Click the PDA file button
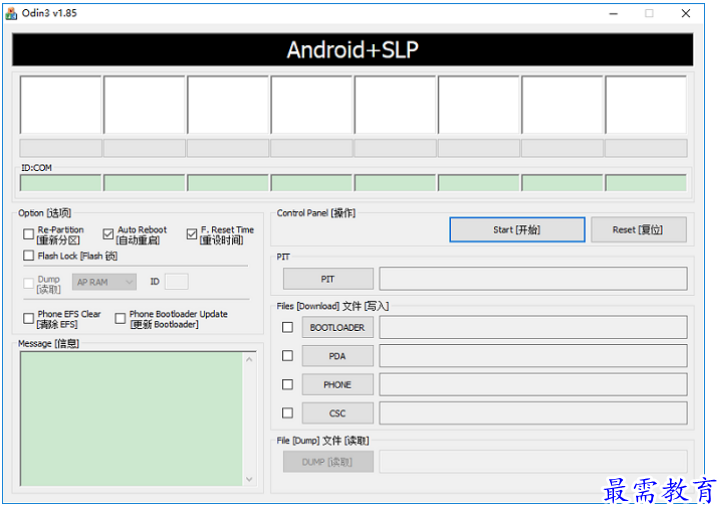This screenshot has height=522, width=725. [338, 356]
